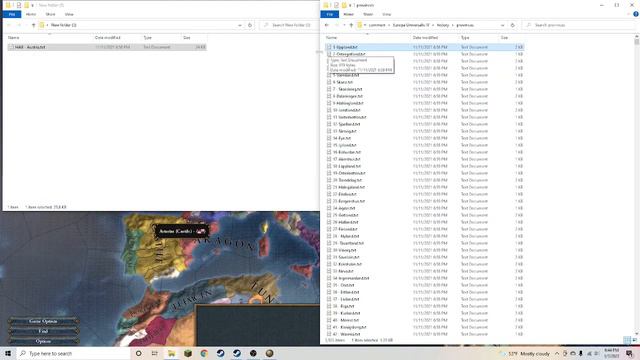
Task: Sort by Date modified in provinces window
Action: [x=425, y=38]
